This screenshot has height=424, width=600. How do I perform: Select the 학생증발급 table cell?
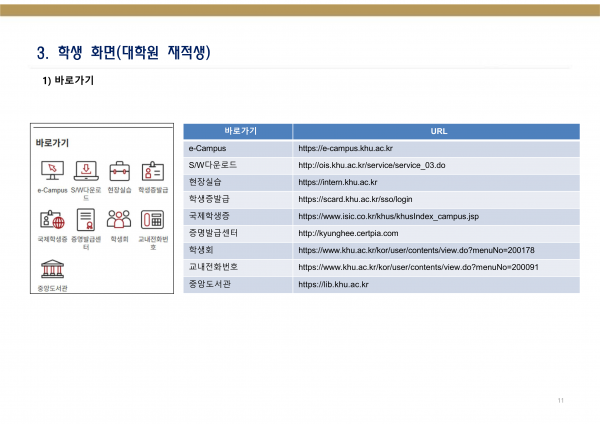pyautogui.click(x=238, y=199)
